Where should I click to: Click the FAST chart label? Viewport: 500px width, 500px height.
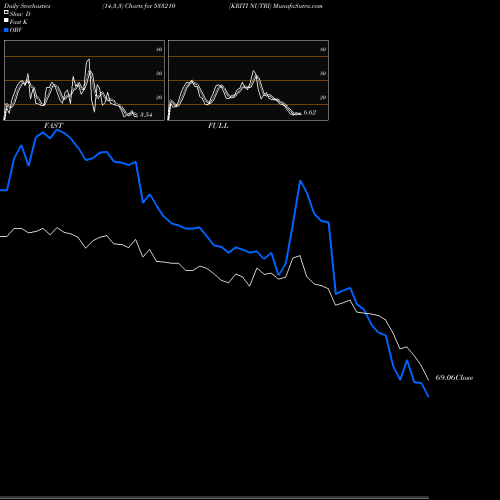point(53,126)
